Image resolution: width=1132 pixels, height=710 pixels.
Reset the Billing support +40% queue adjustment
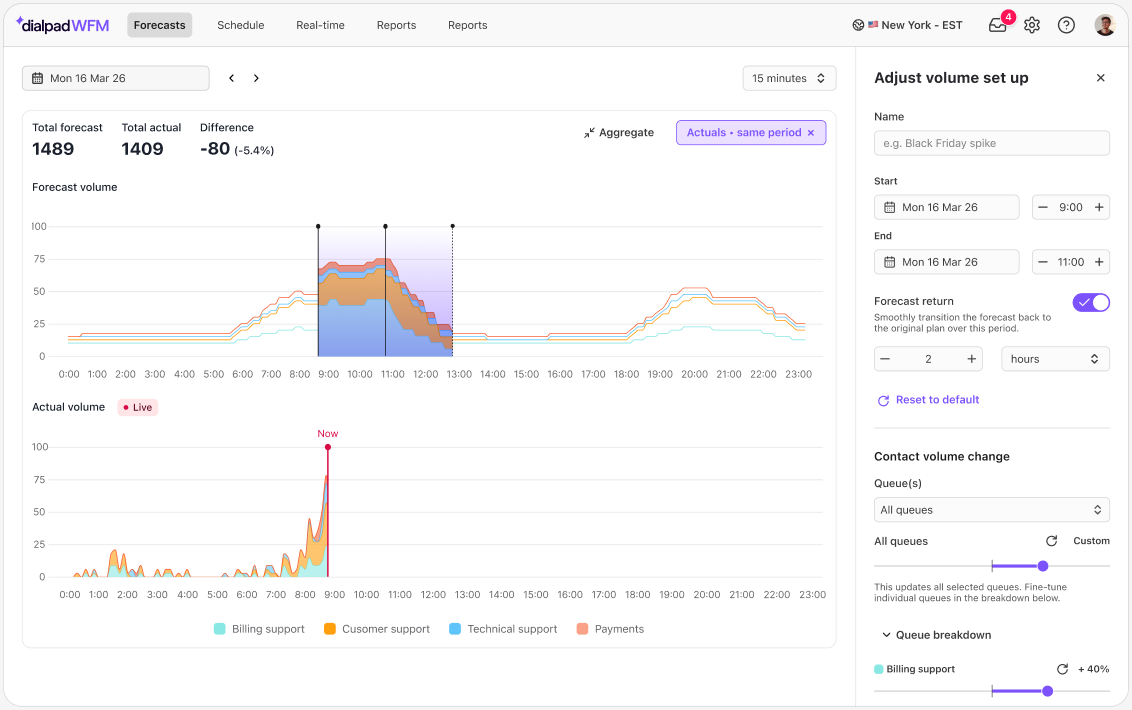[x=1063, y=670]
